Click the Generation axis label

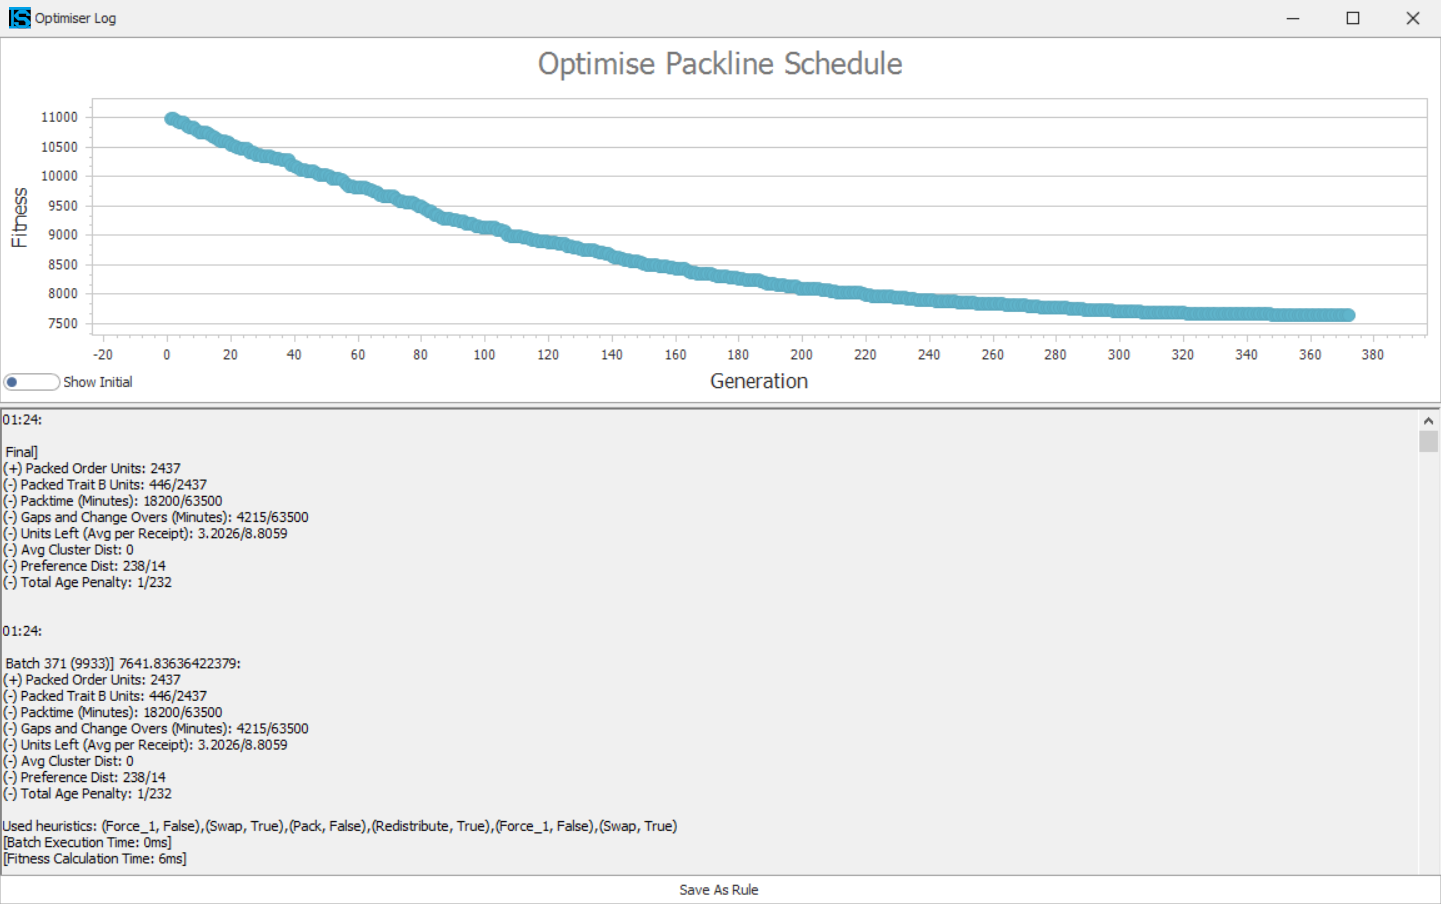click(x=759, y=381)
